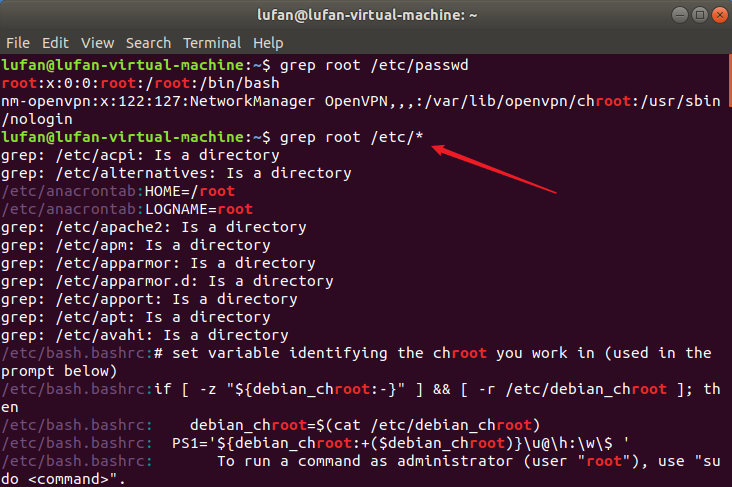Open the Terminal menu
This screenshot has height=487, width=732.
coord(212,43)
